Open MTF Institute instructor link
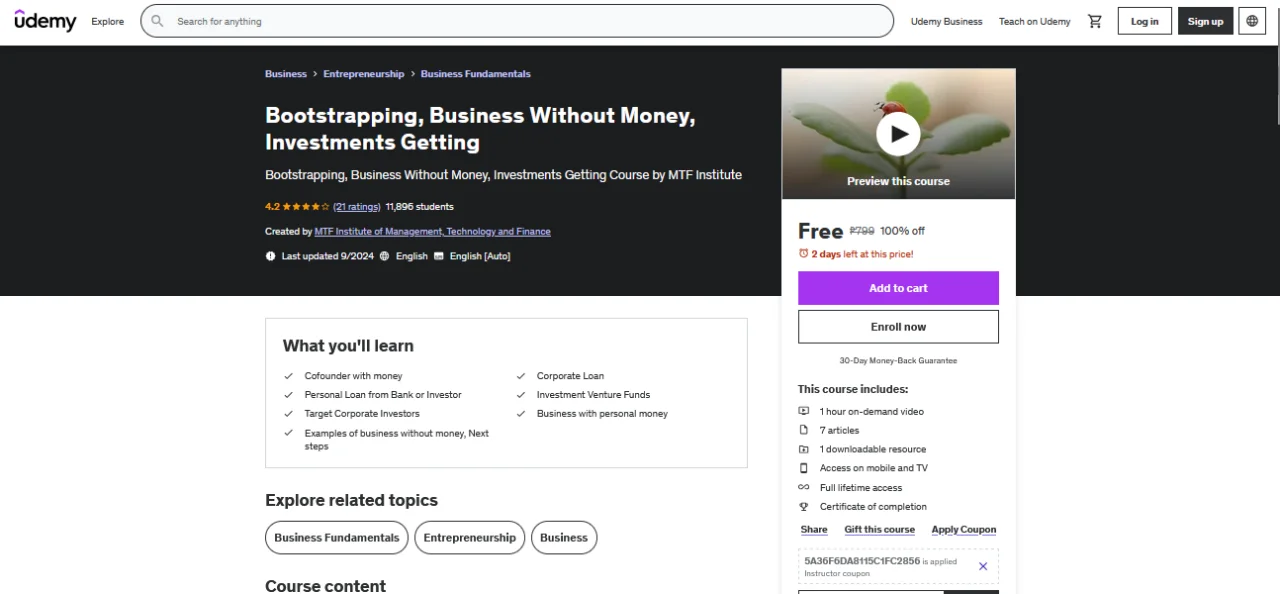The width and height of the screenshot is (1280, 594). pos(432,231)
